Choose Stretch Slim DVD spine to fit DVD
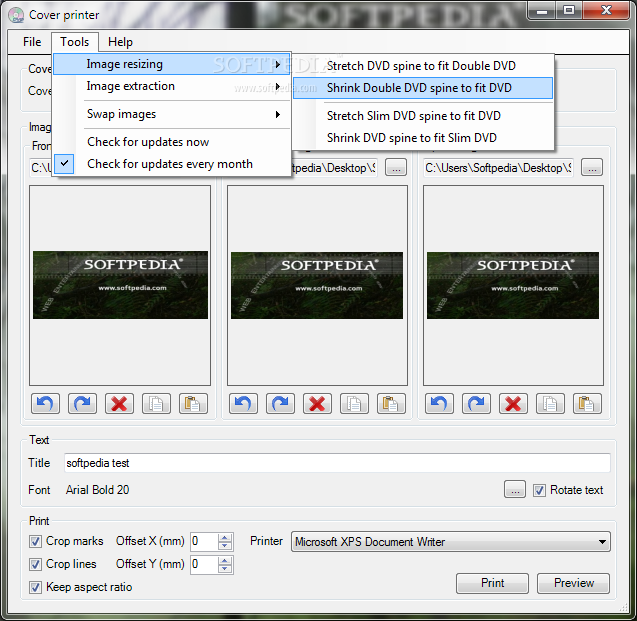637x621 pixels. point(423,116)
